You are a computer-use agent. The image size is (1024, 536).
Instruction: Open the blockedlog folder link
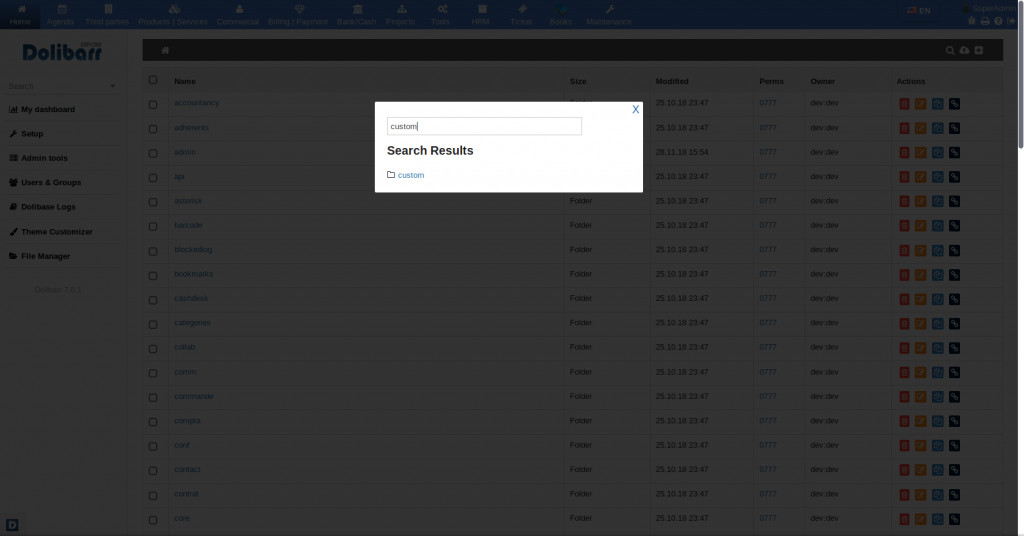pyautogui.click(x=193, y=249)
